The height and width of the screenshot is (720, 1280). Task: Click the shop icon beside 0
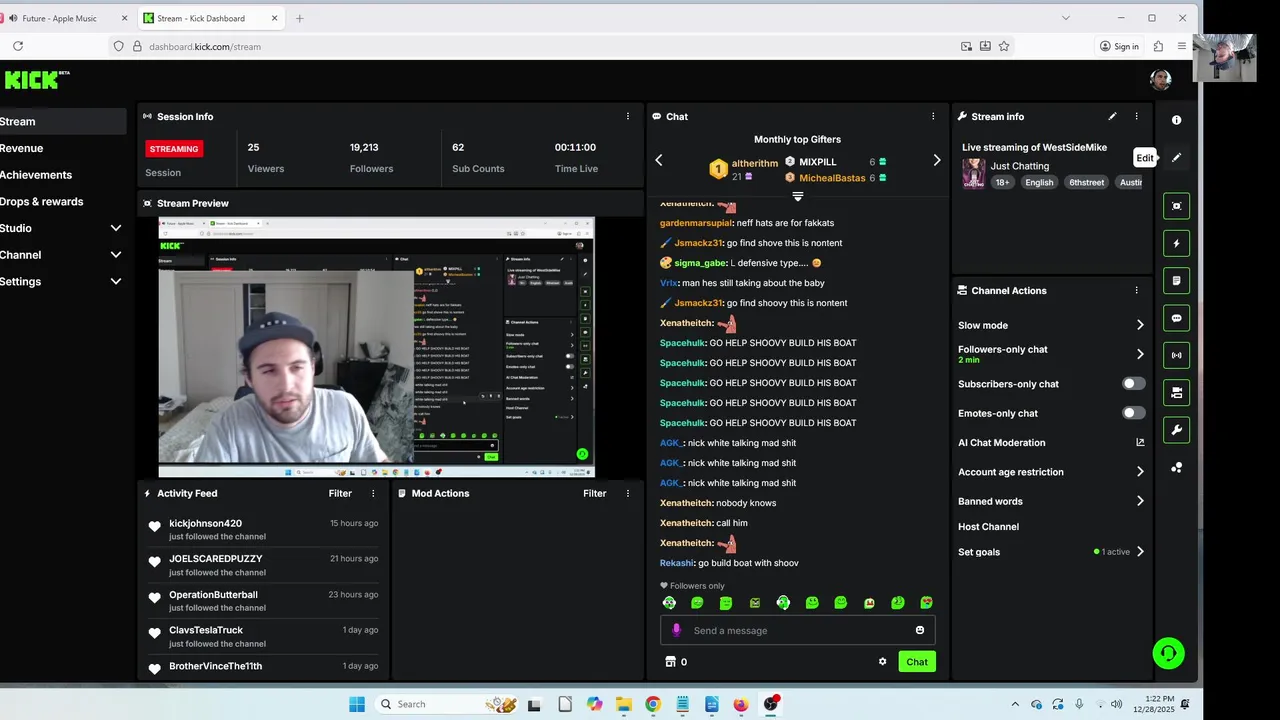[670, 661]
